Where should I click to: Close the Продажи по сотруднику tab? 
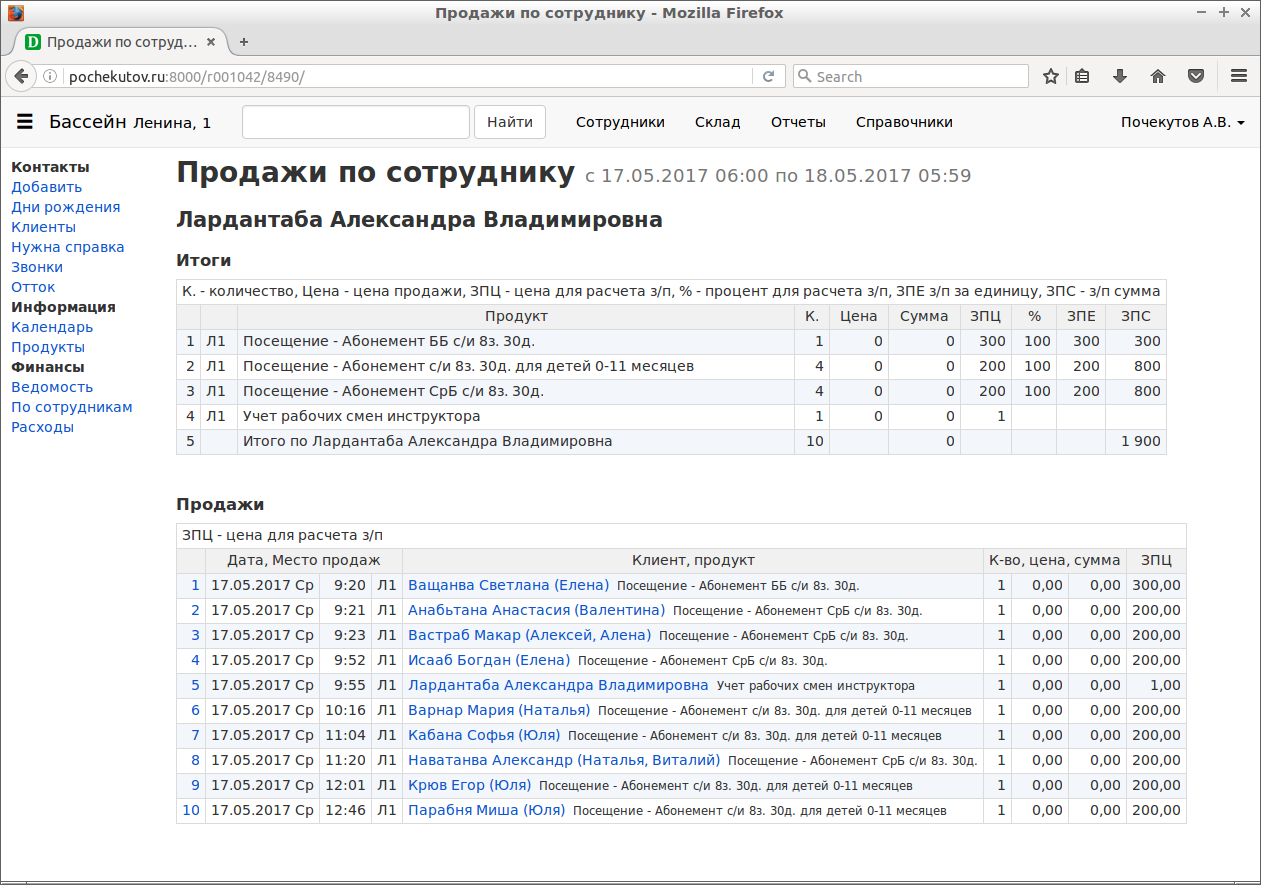211,42
